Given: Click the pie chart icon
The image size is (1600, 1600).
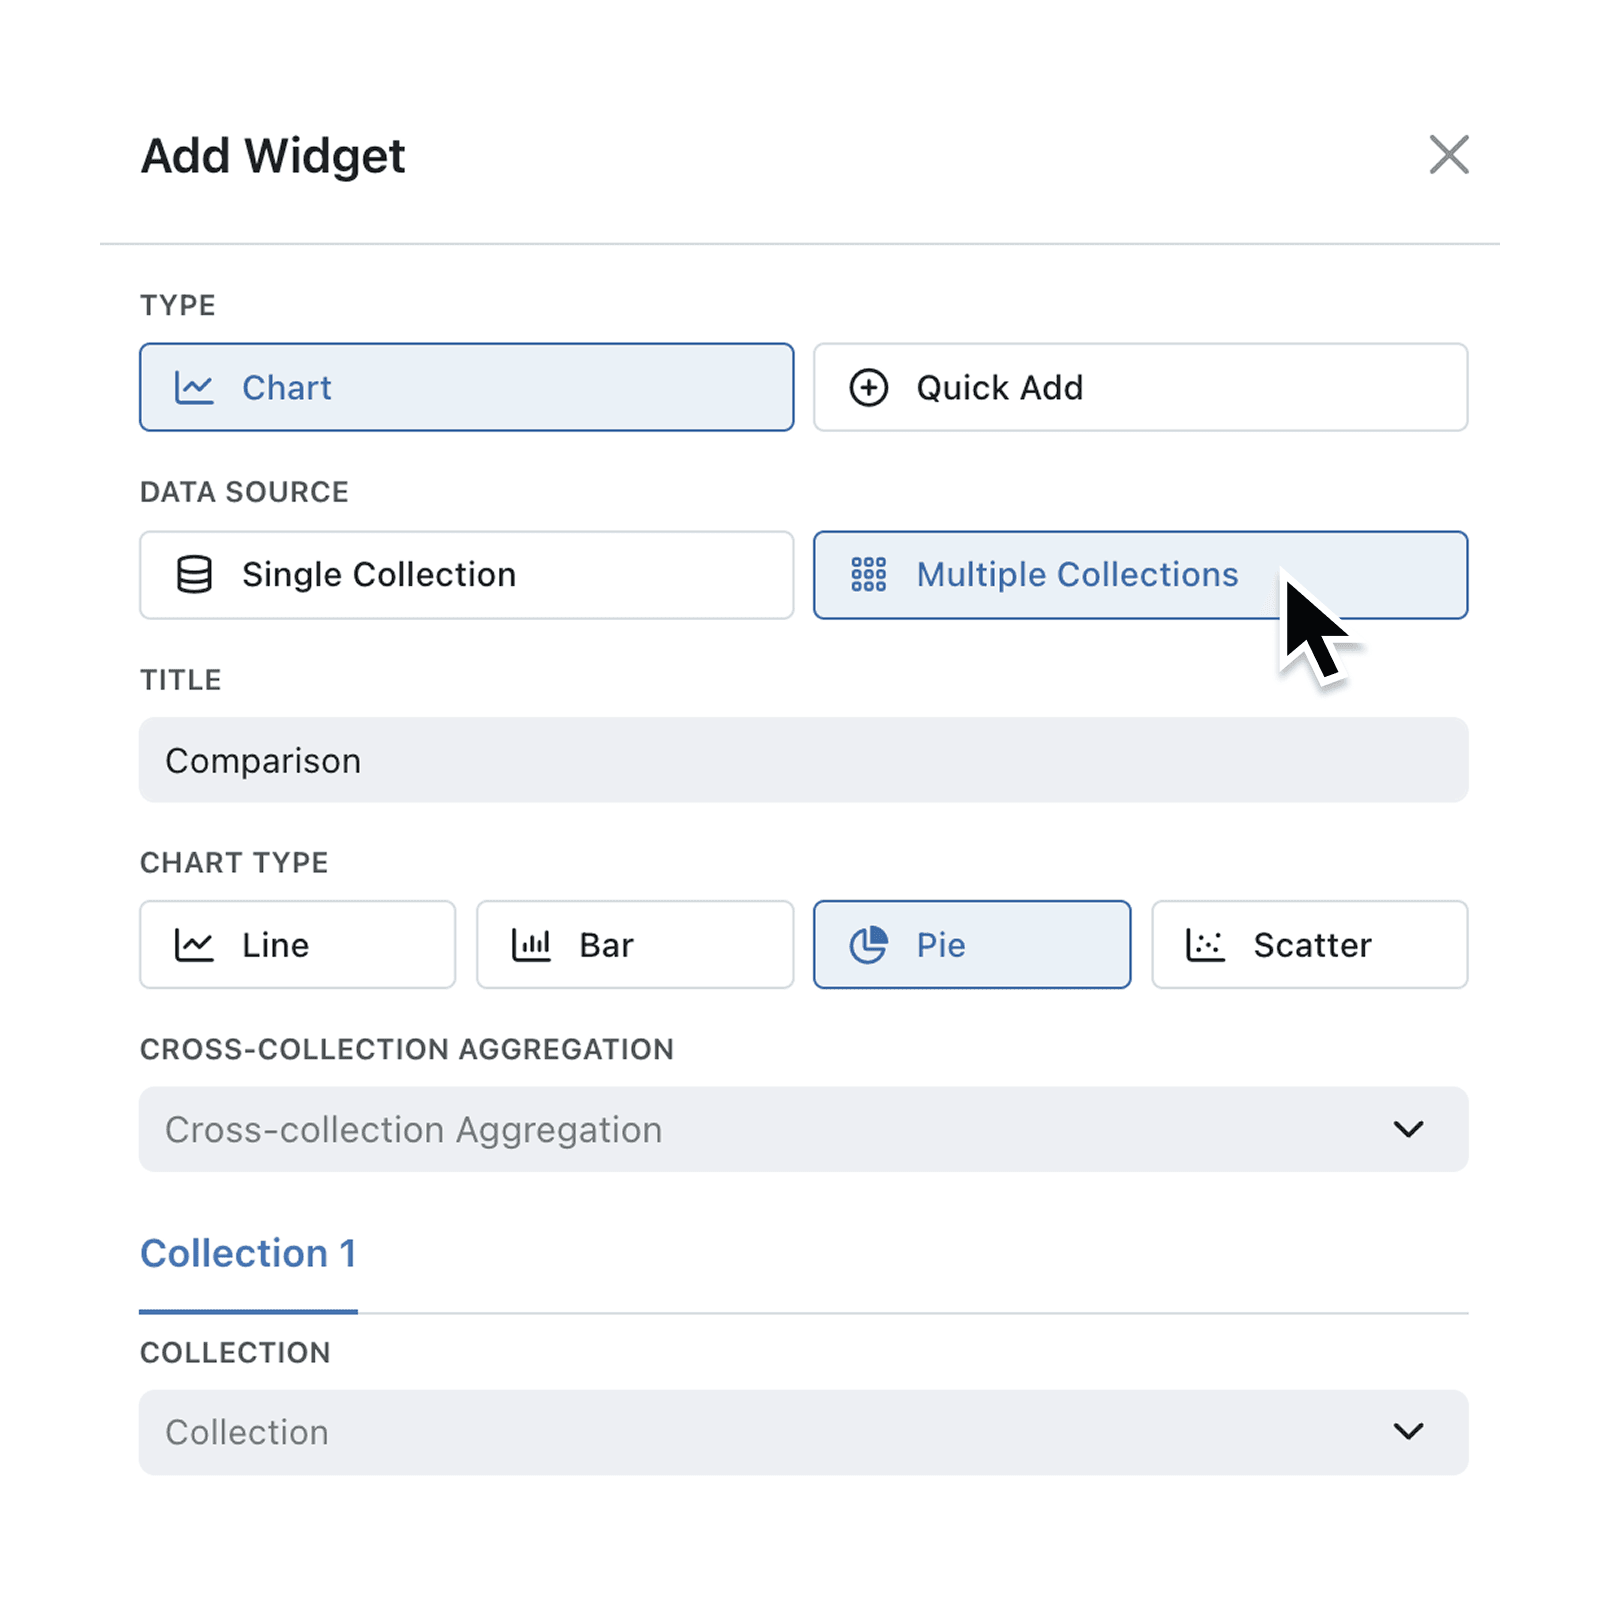Looking at the screenshot, I should (x=869, y=944).
